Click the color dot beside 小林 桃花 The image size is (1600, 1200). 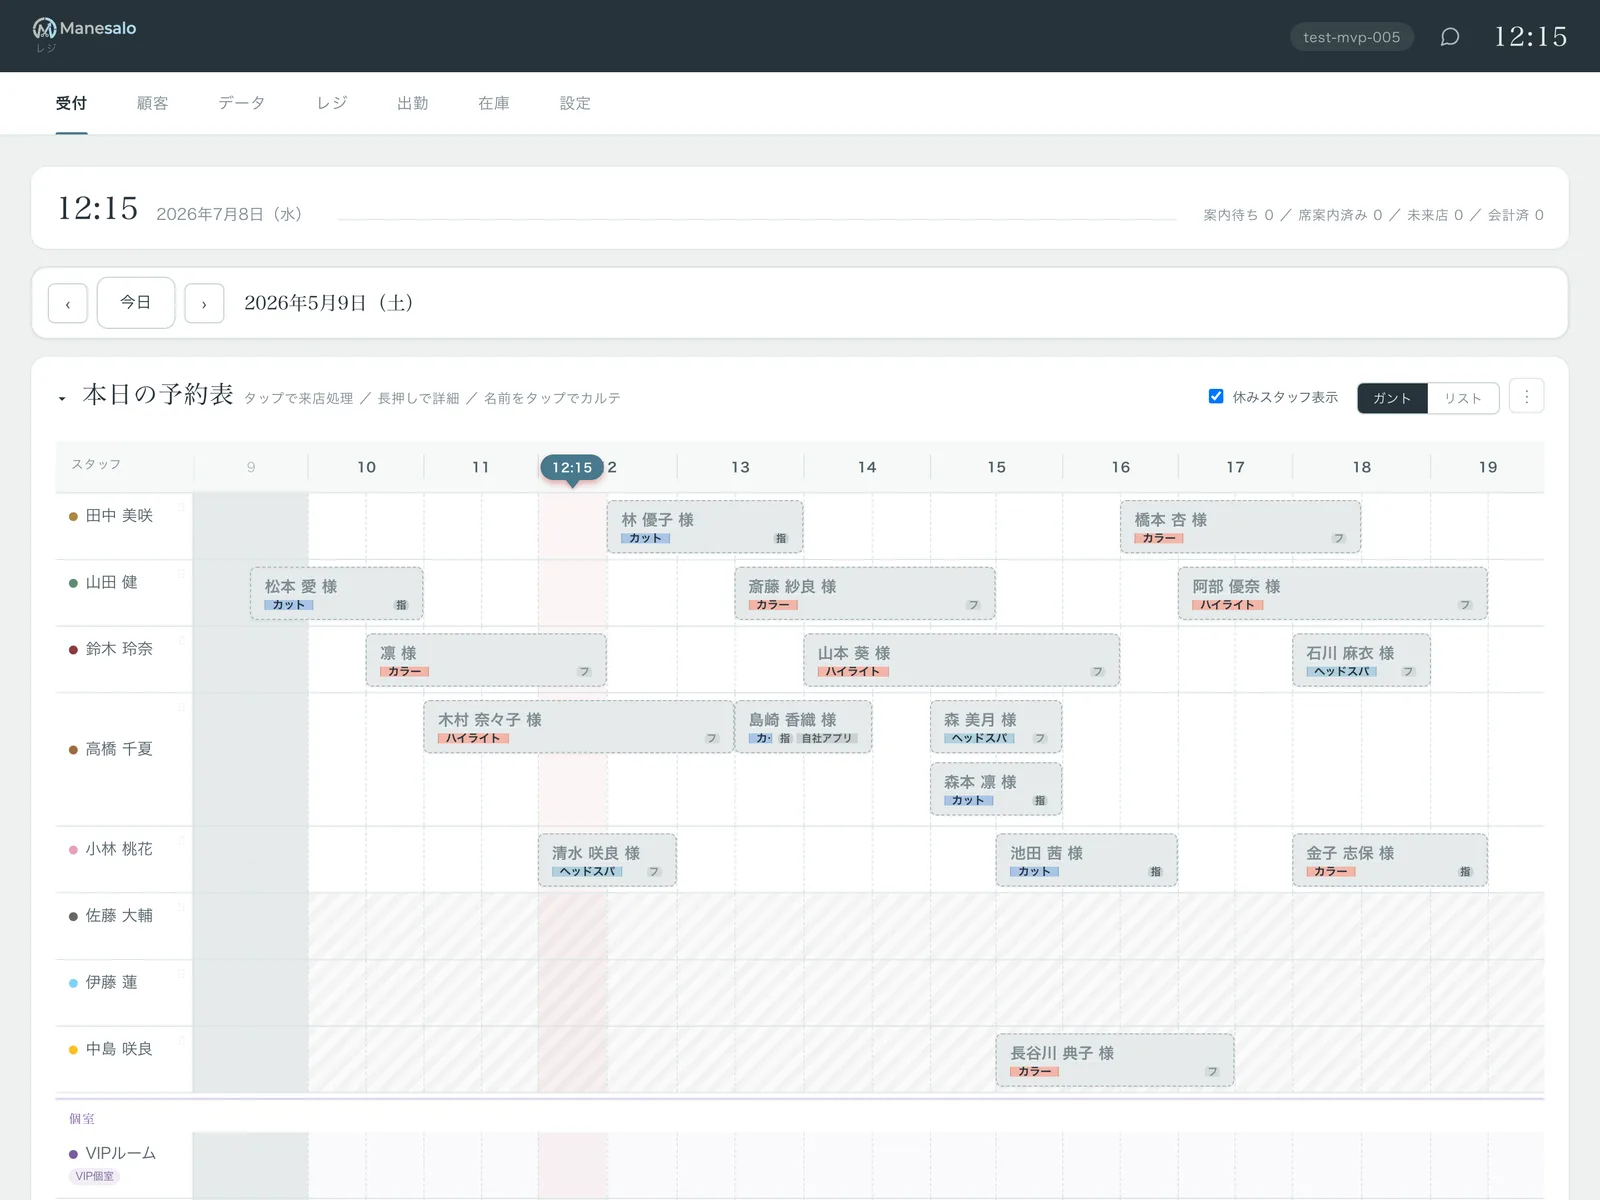coord(73,850)
